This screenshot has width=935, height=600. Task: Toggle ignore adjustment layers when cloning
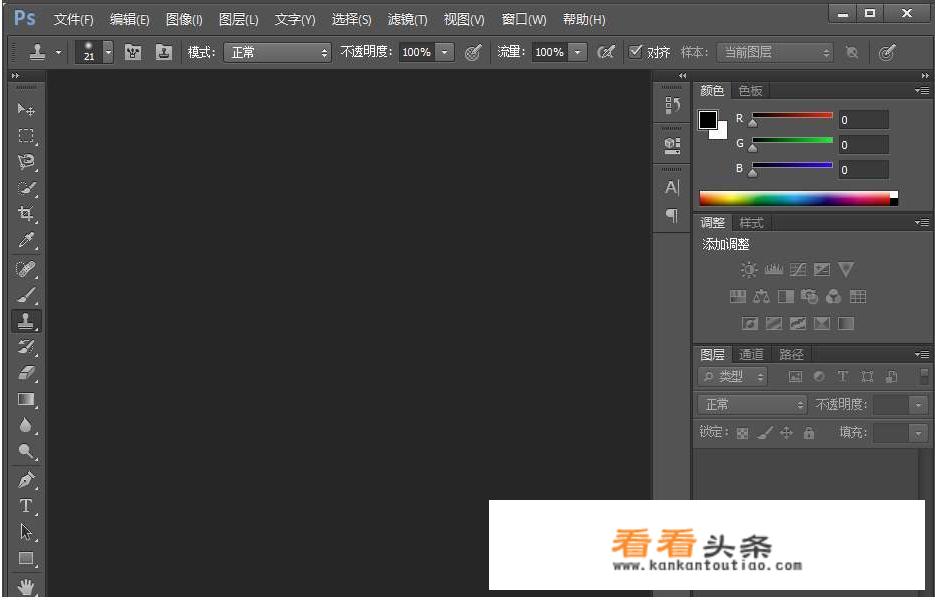[852, 52]
